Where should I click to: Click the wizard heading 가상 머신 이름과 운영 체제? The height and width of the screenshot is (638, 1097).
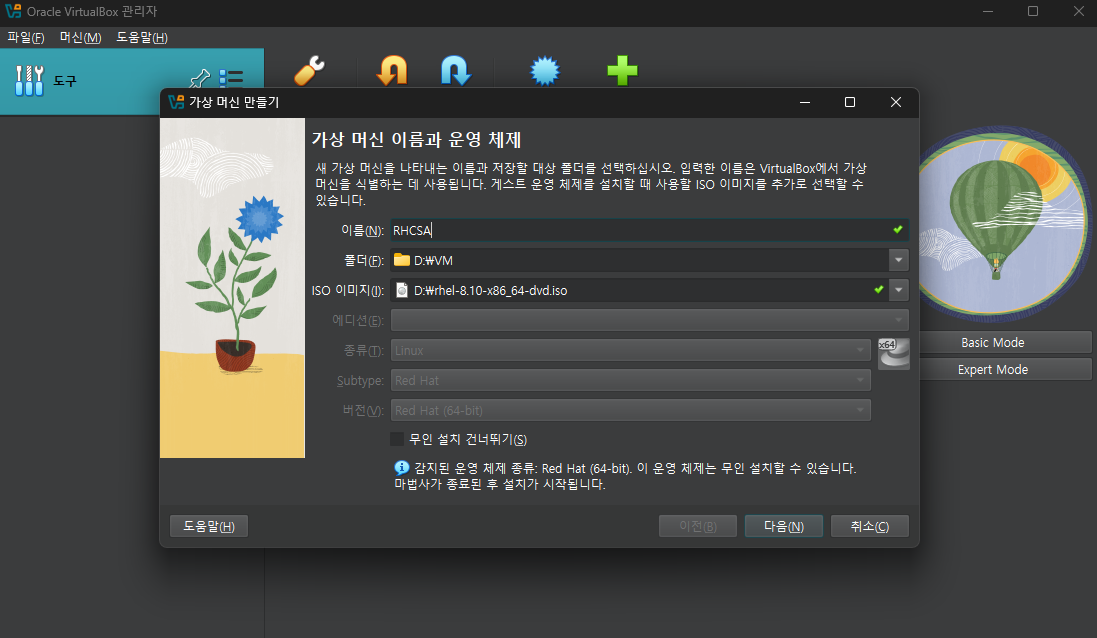pos(416,140)
